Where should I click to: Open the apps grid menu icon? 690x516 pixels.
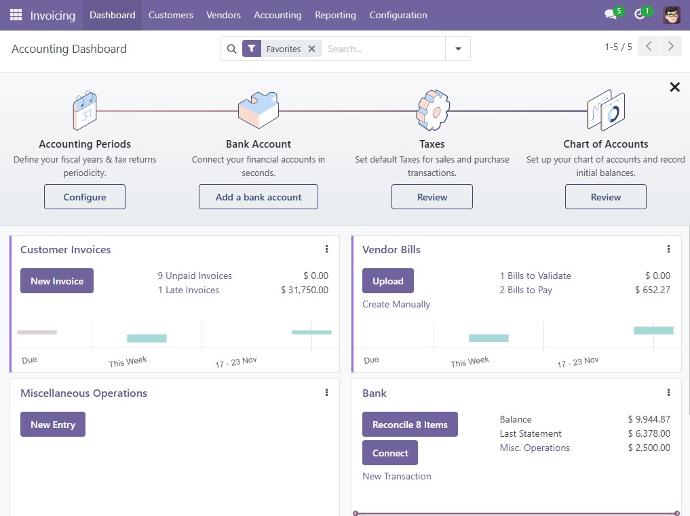[x=15, y=15]
